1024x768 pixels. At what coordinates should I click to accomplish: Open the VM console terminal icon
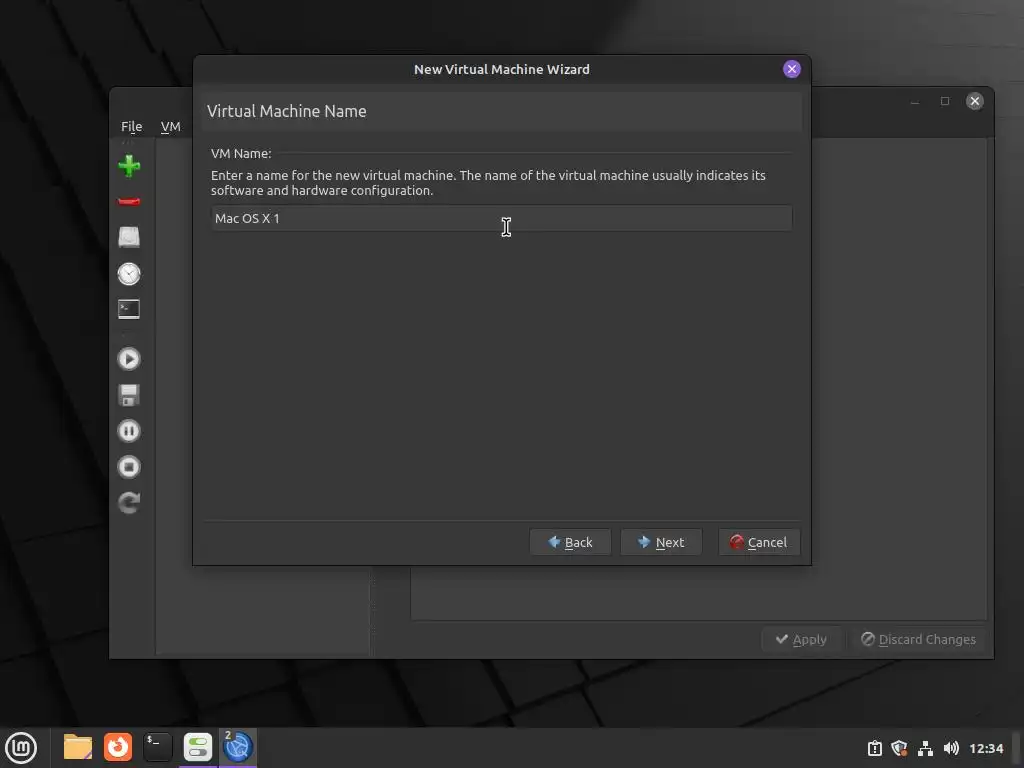coord(129,309)
